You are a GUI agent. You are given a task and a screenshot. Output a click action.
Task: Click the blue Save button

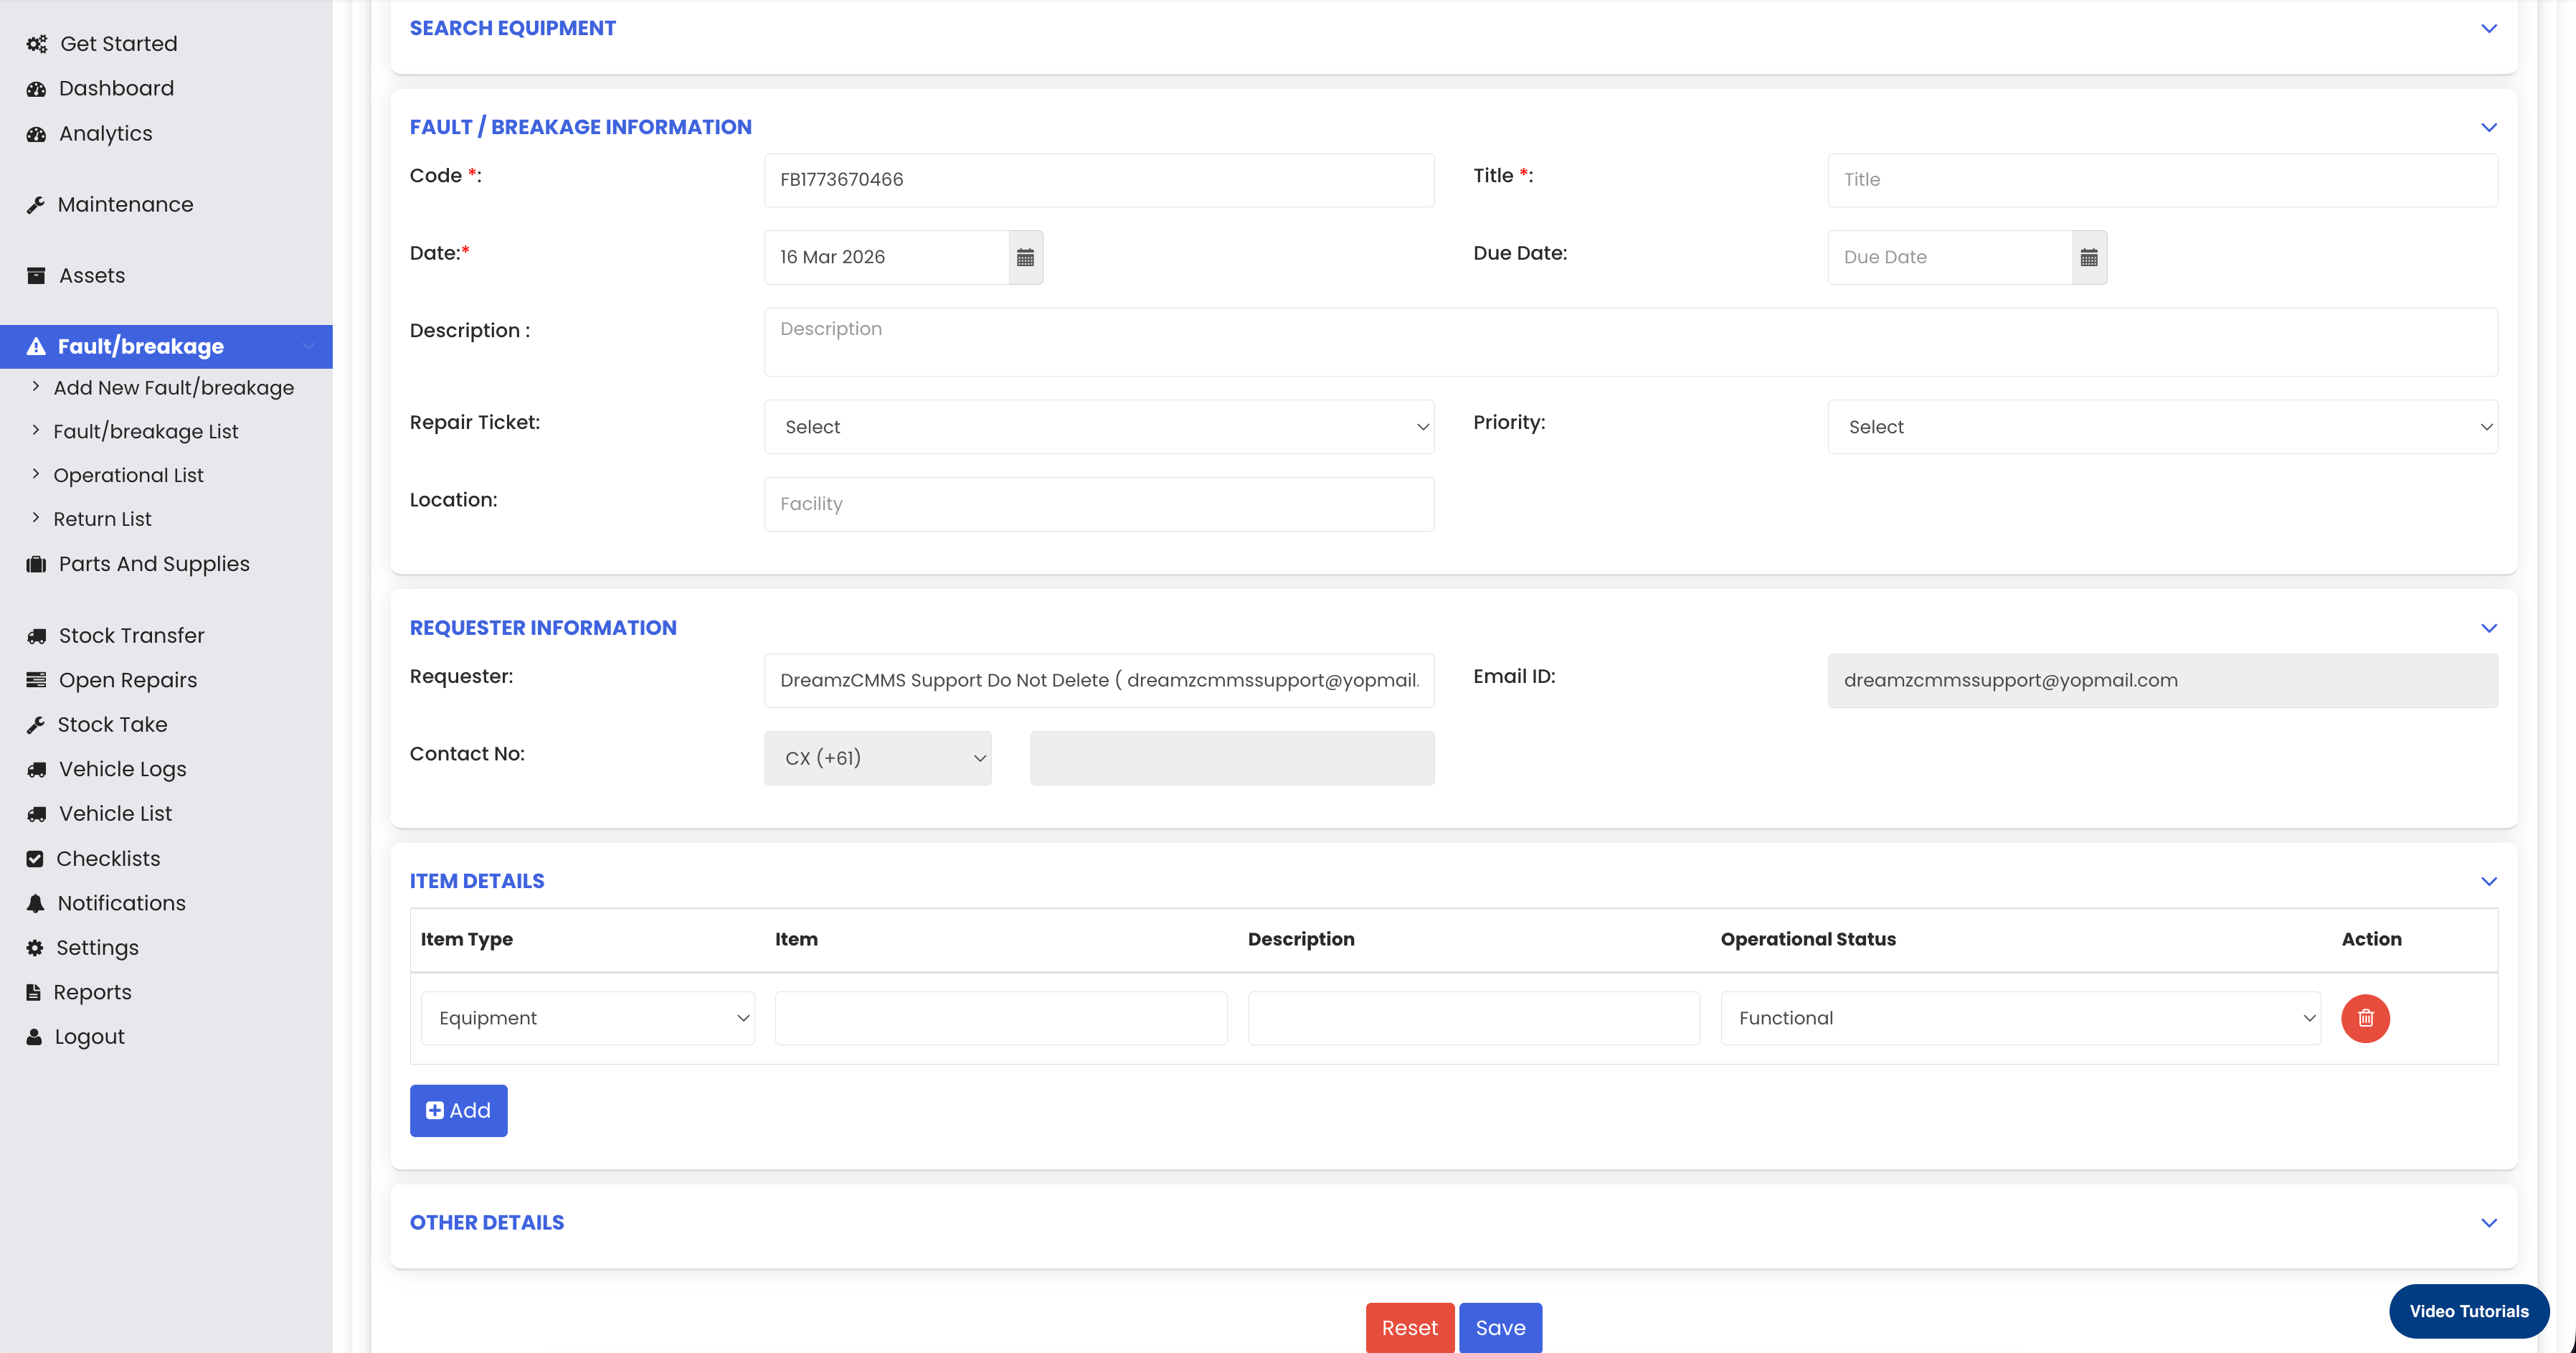coord(1499,1327)
